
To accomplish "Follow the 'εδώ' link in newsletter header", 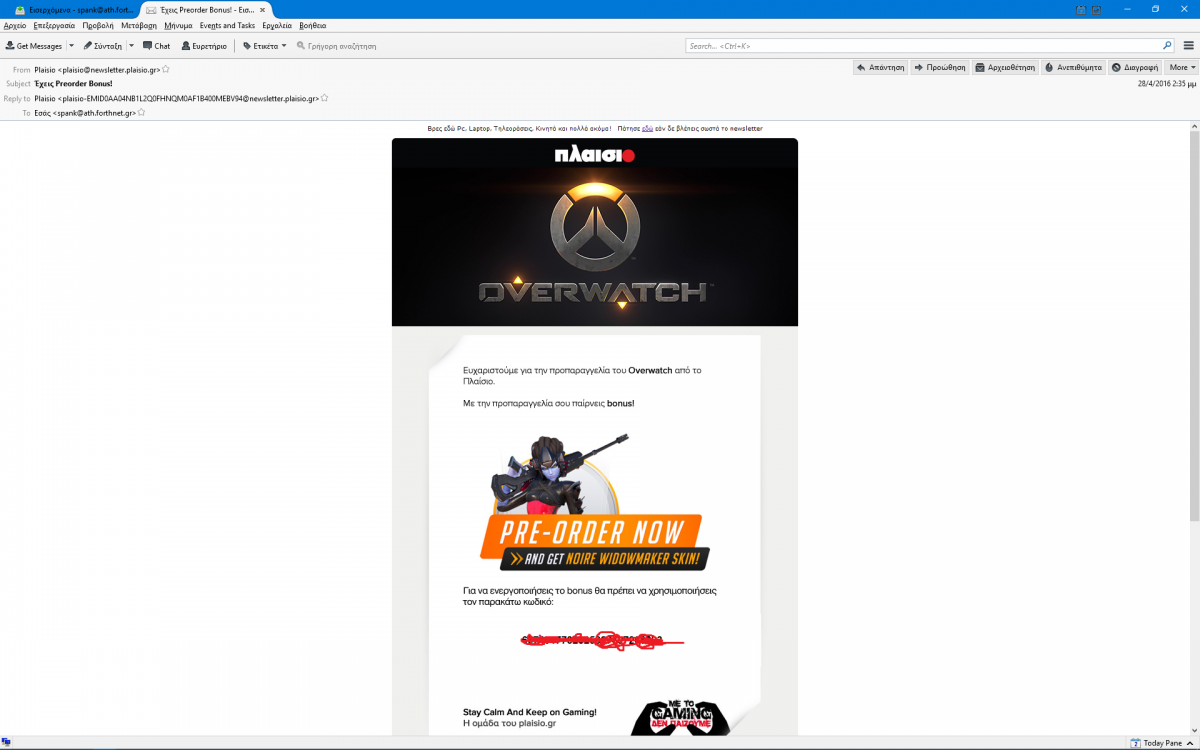I will tap(647, 129).
